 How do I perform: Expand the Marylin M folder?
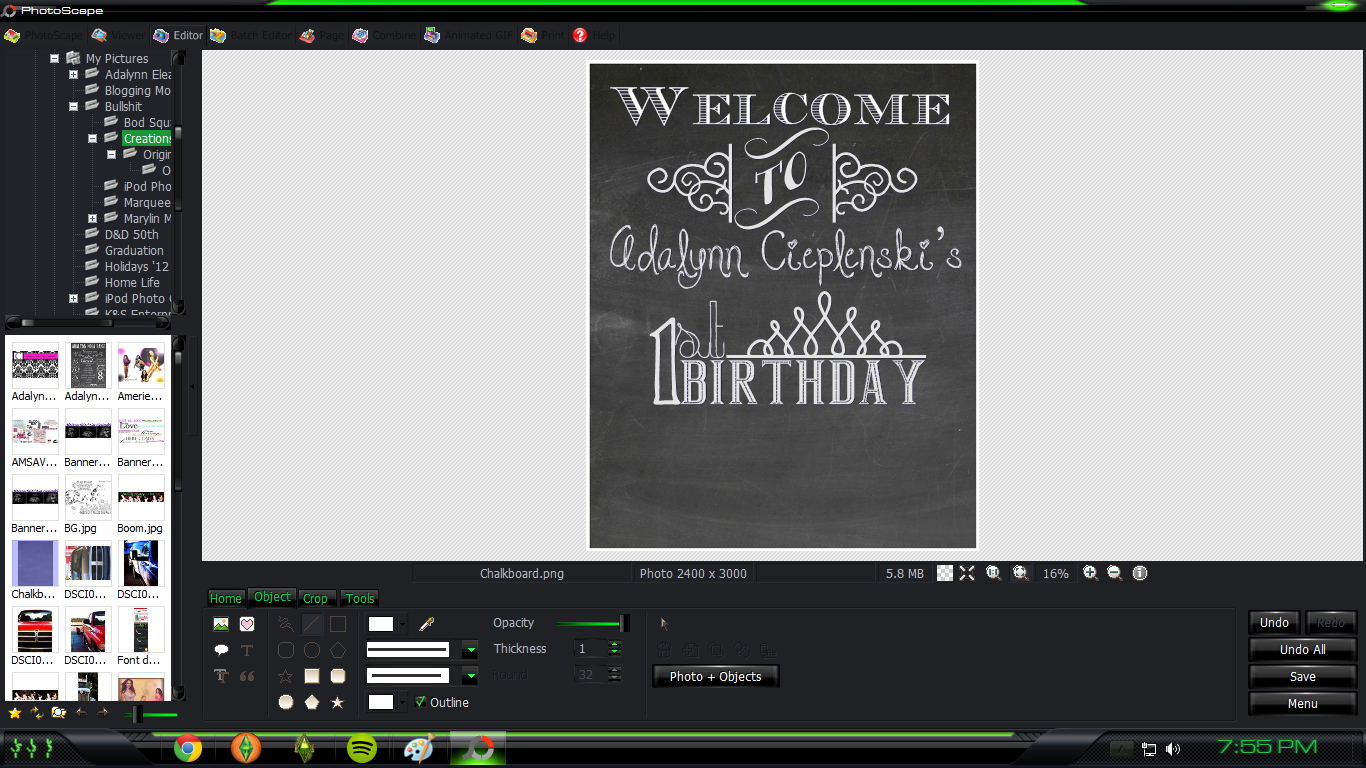click(x=93, y=219)
